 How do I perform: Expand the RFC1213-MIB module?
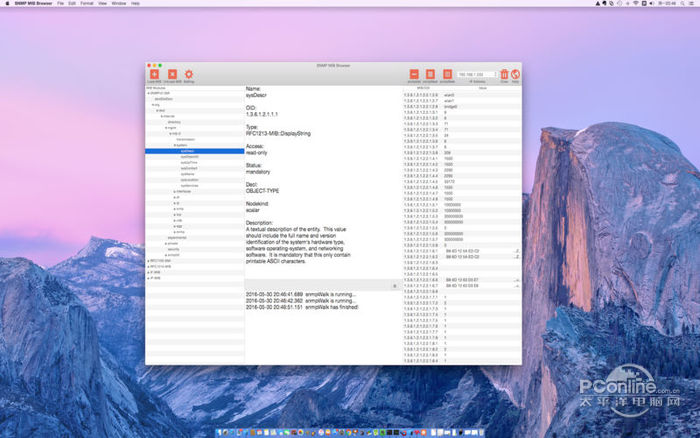click(148, 267)
